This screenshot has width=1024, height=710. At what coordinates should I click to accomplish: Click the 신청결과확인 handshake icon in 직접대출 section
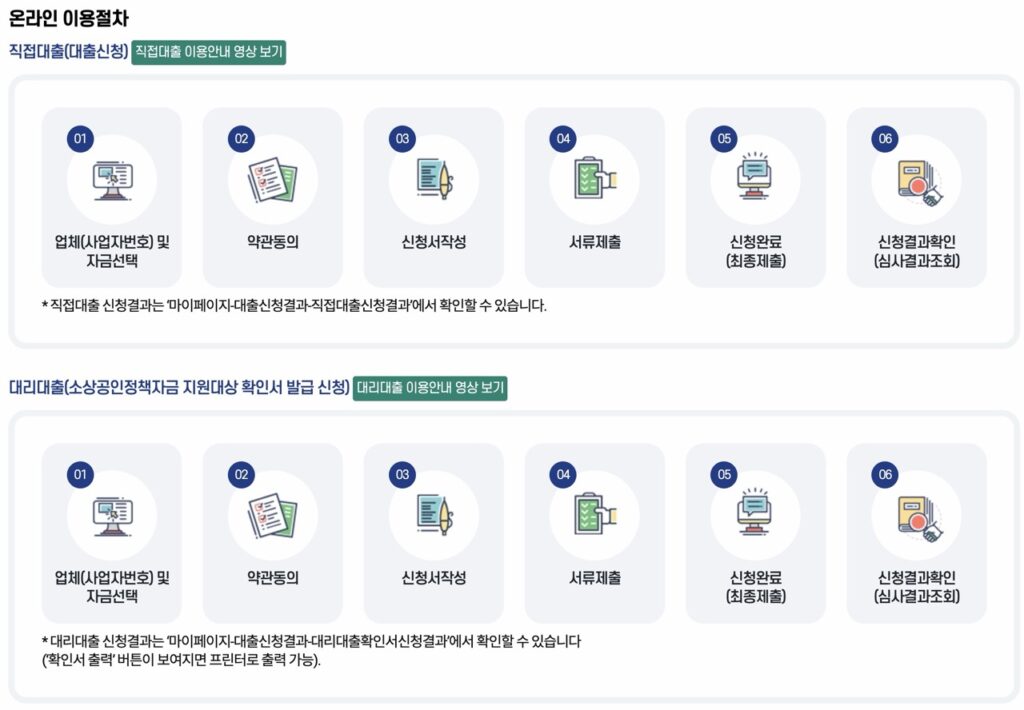click(916, 181)
